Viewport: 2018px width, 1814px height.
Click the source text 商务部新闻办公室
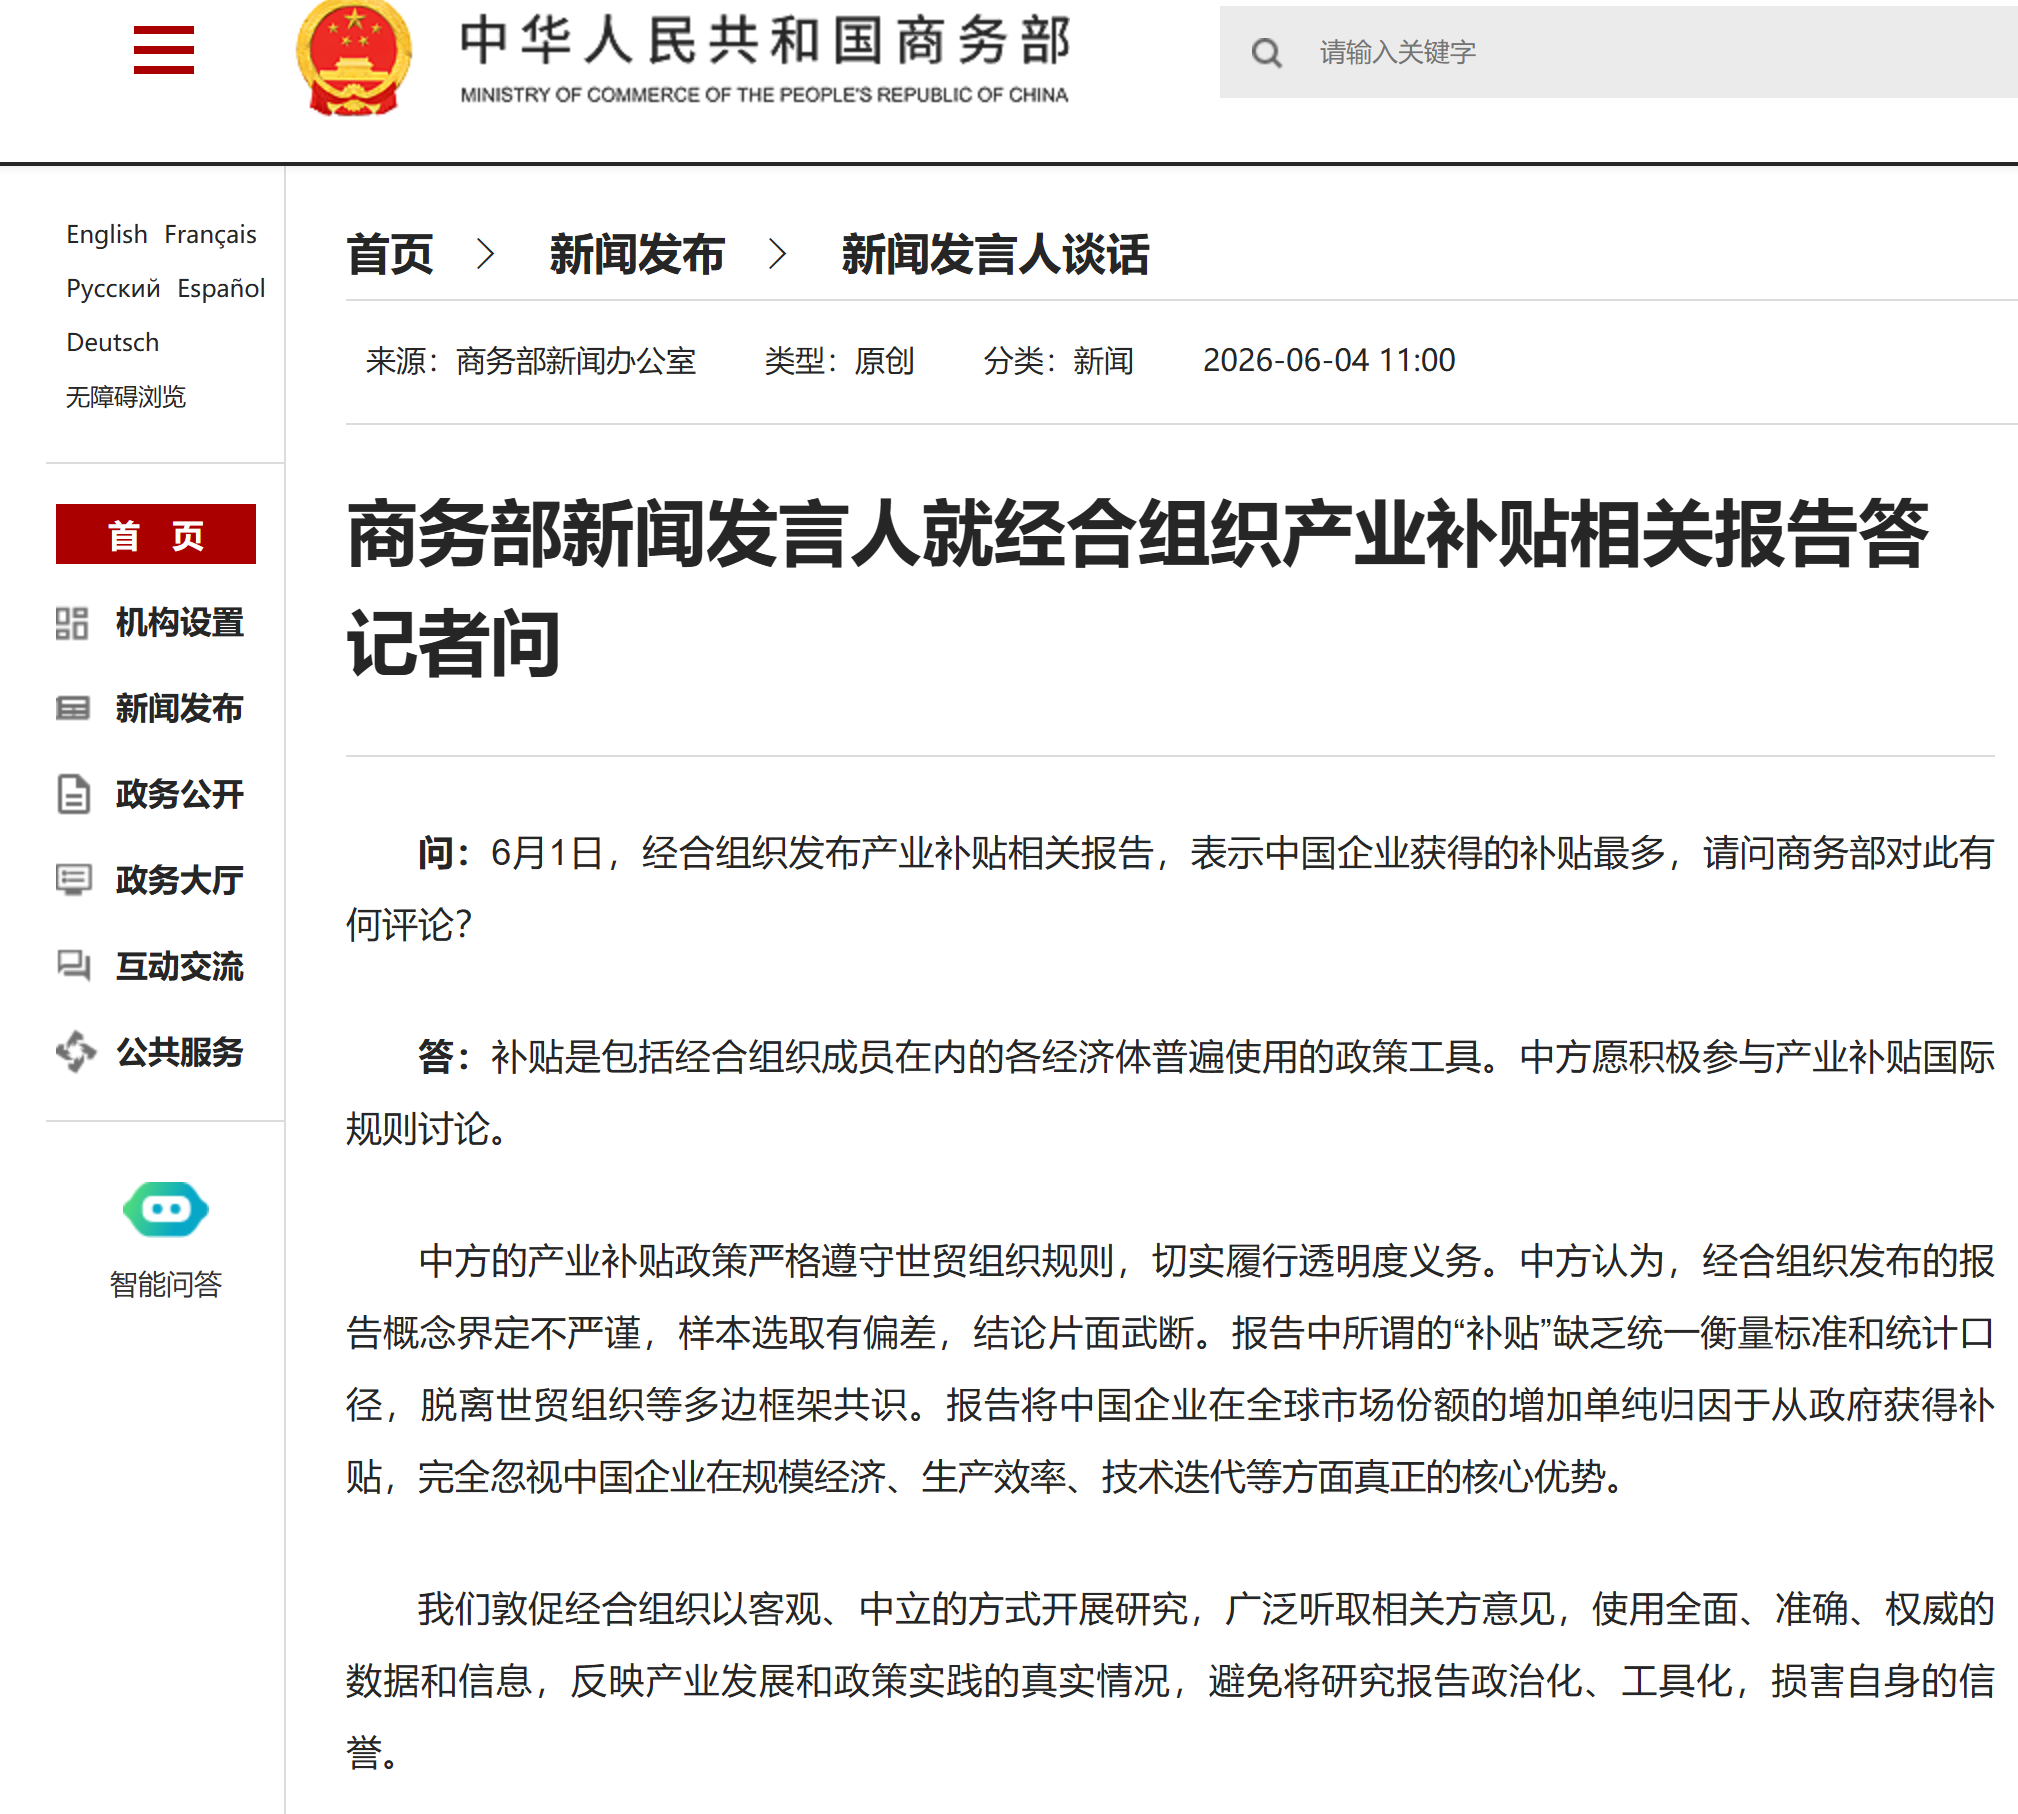tap(576, 361)
